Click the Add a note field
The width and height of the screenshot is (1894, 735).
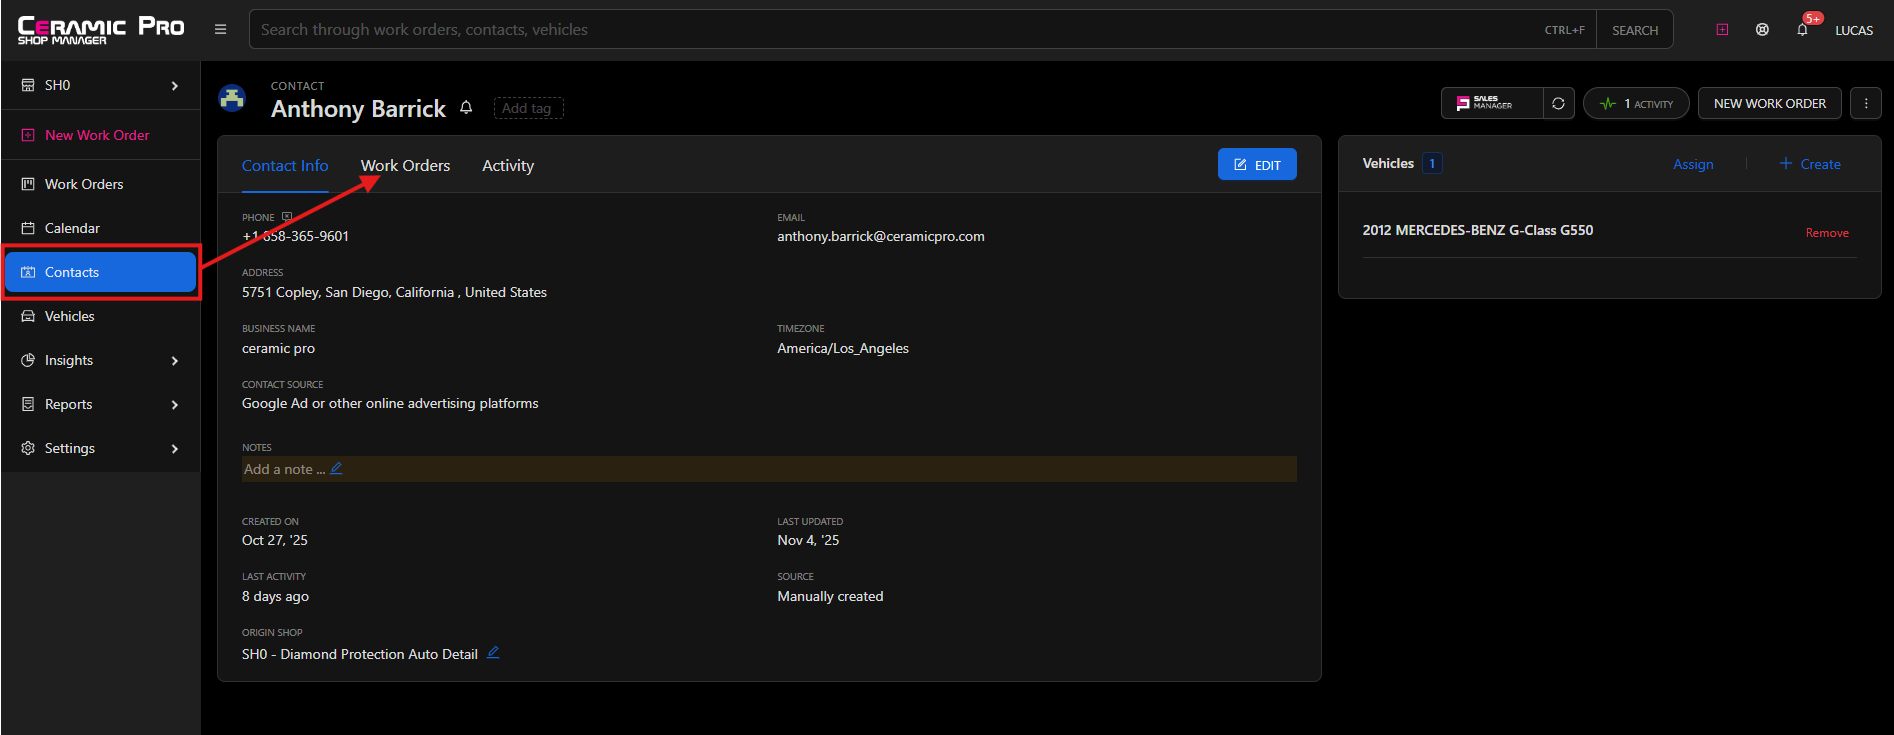point(769,469)
